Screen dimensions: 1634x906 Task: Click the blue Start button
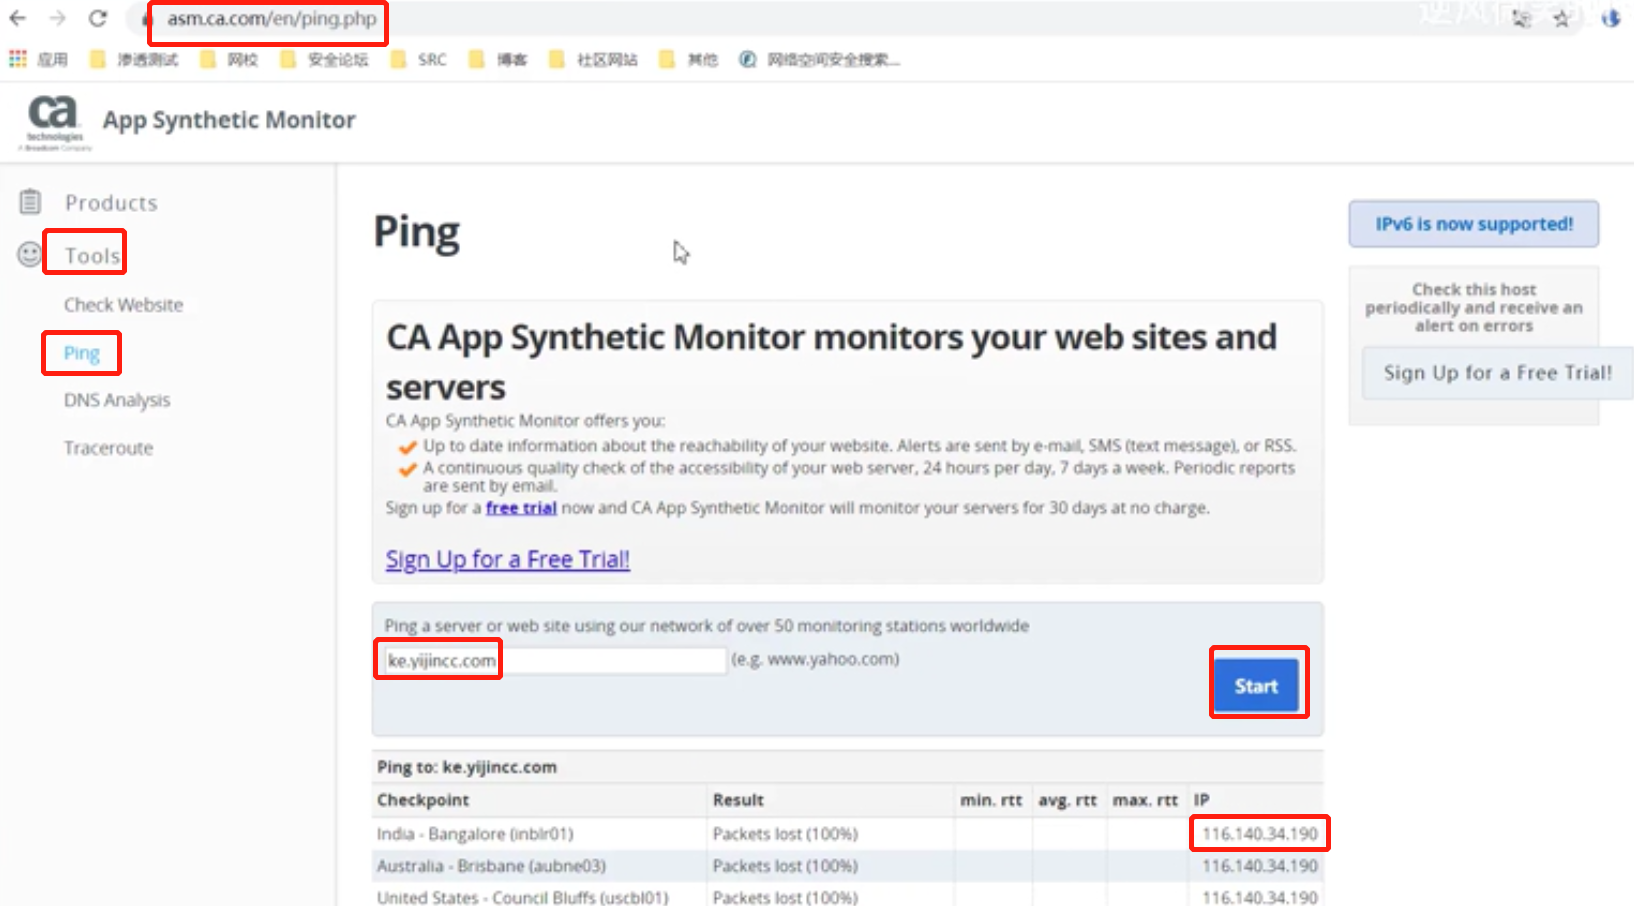click(x=1256, y=686)
